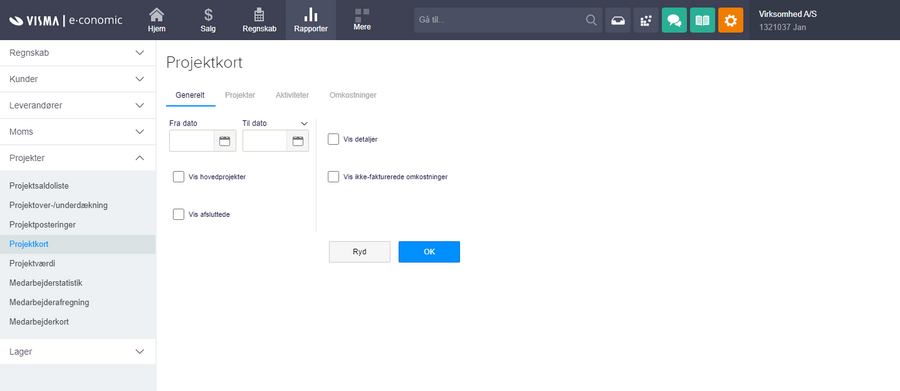
Task: Open Salg section with dollar icon
Action: 208,20
